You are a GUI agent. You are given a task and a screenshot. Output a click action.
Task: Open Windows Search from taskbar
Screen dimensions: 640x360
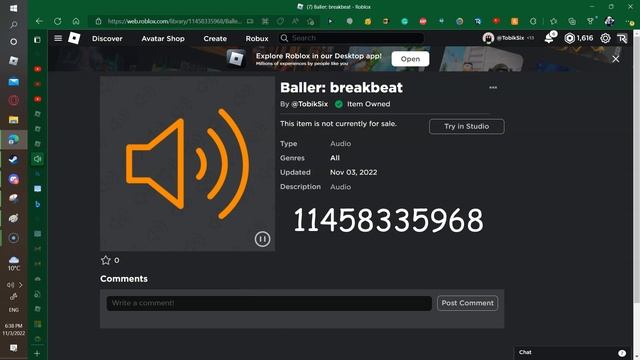point(13,25)
